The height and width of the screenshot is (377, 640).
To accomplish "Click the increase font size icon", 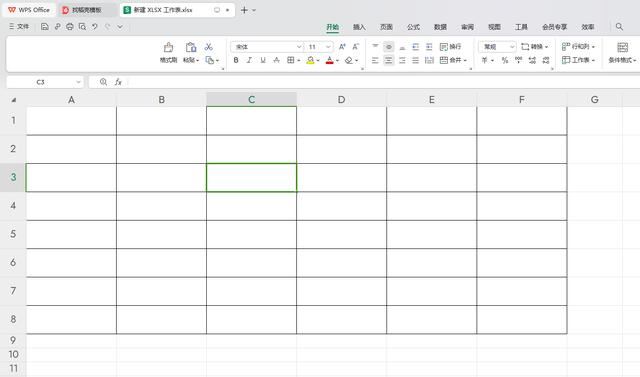I will point(342,47).
